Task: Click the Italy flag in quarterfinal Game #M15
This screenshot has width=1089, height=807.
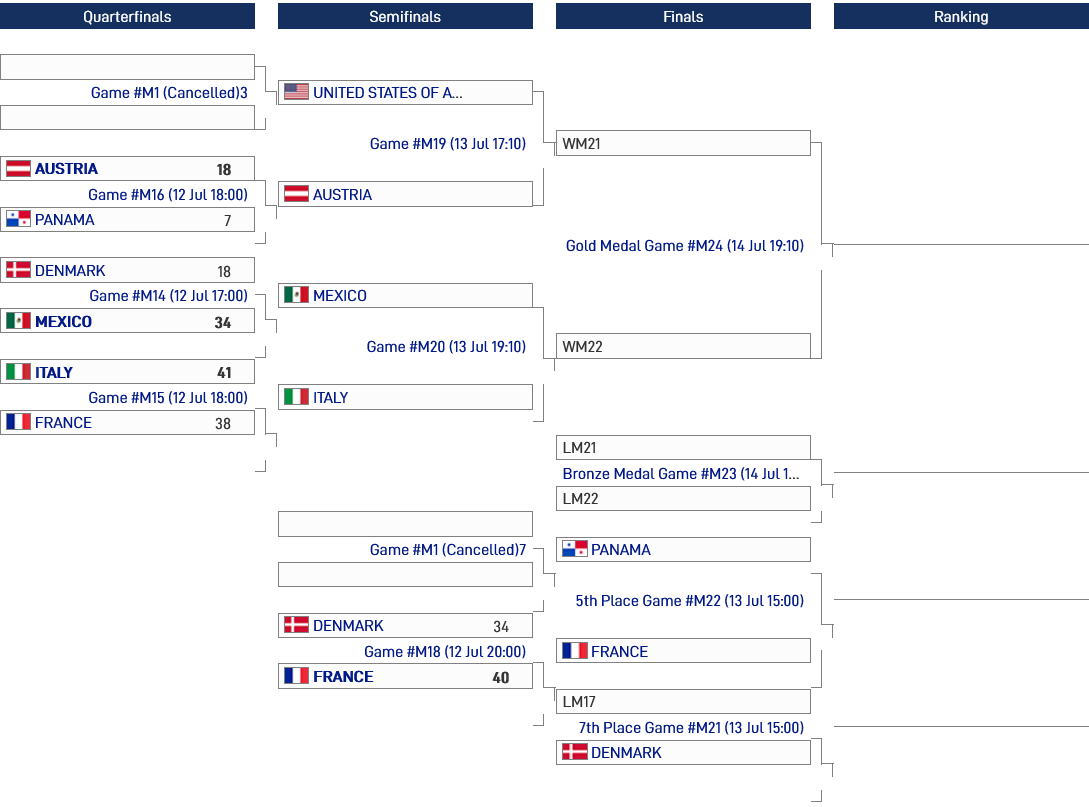Action: tap(18, 372)
